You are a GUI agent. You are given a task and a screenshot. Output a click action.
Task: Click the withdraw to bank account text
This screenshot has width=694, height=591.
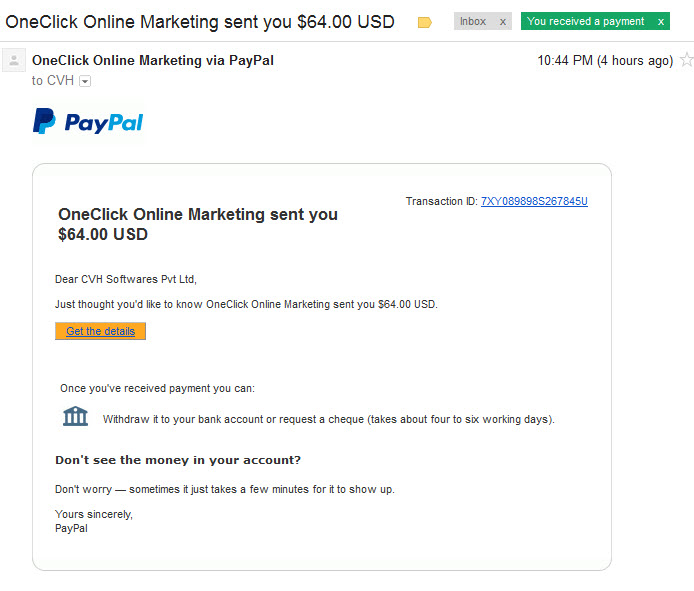click(x=328, y=419)
